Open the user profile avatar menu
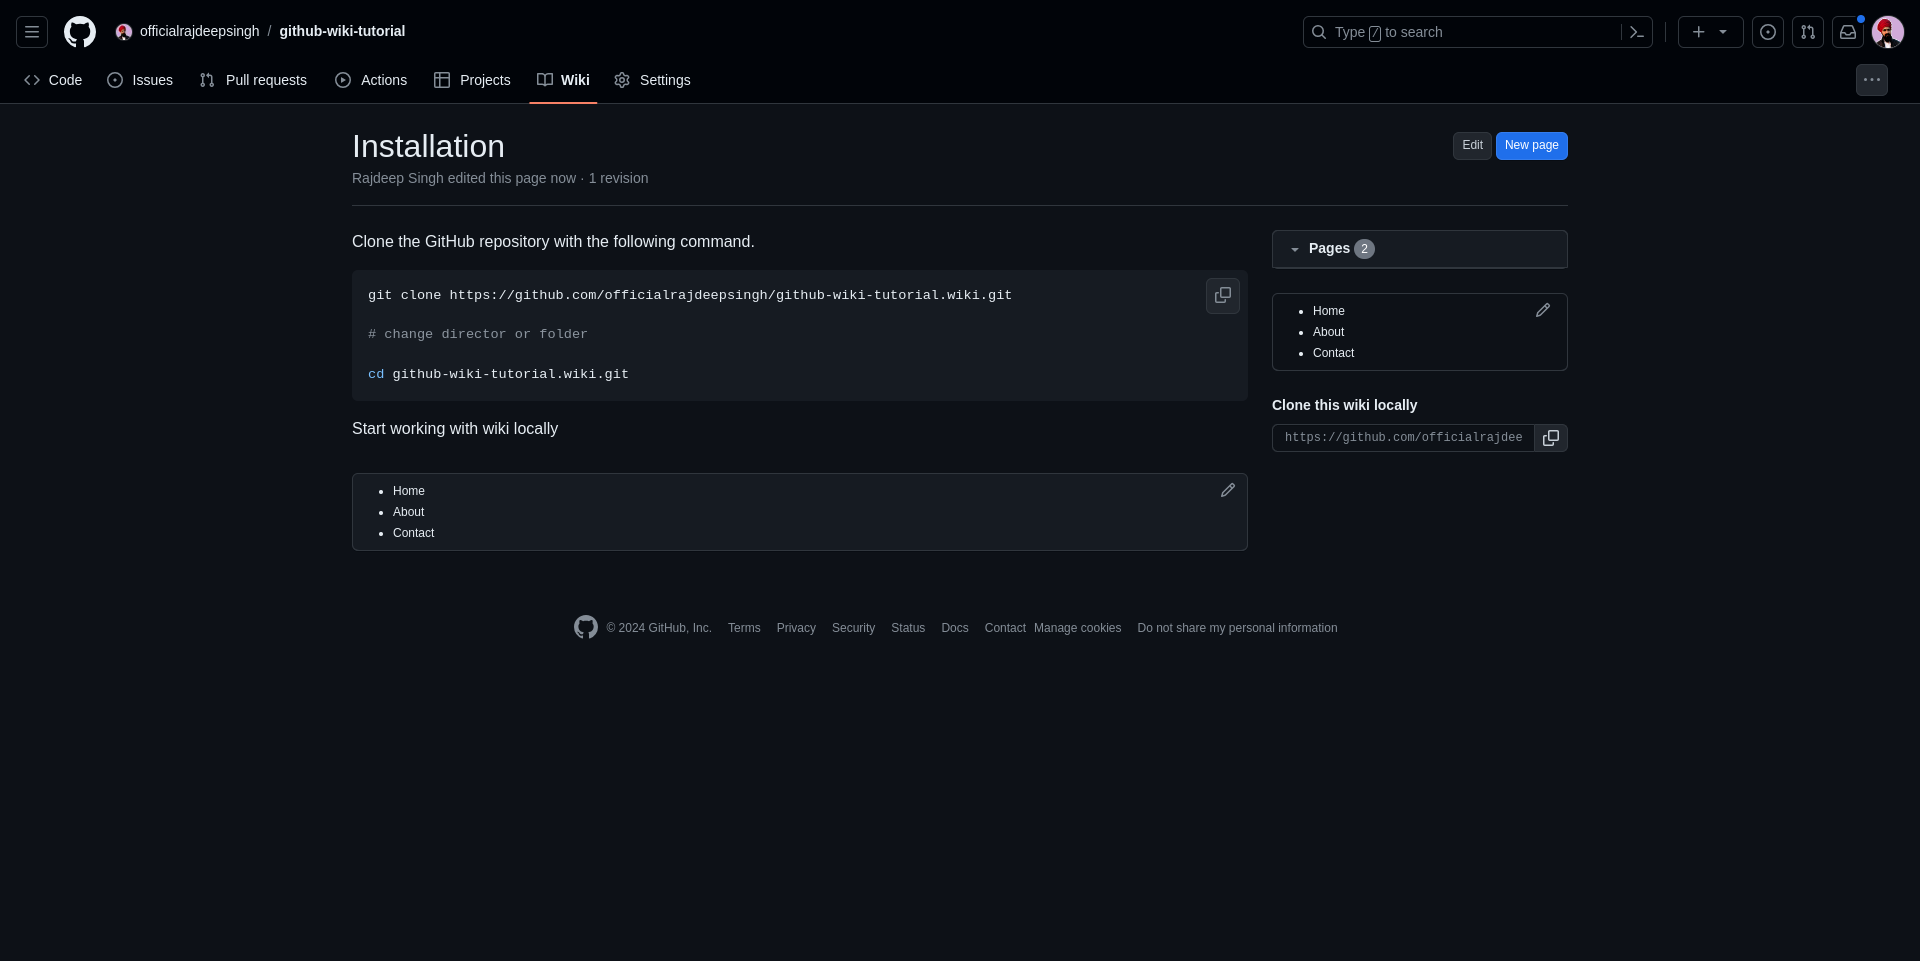The width and height of the screenshot is (1920, 961). 1888,32
